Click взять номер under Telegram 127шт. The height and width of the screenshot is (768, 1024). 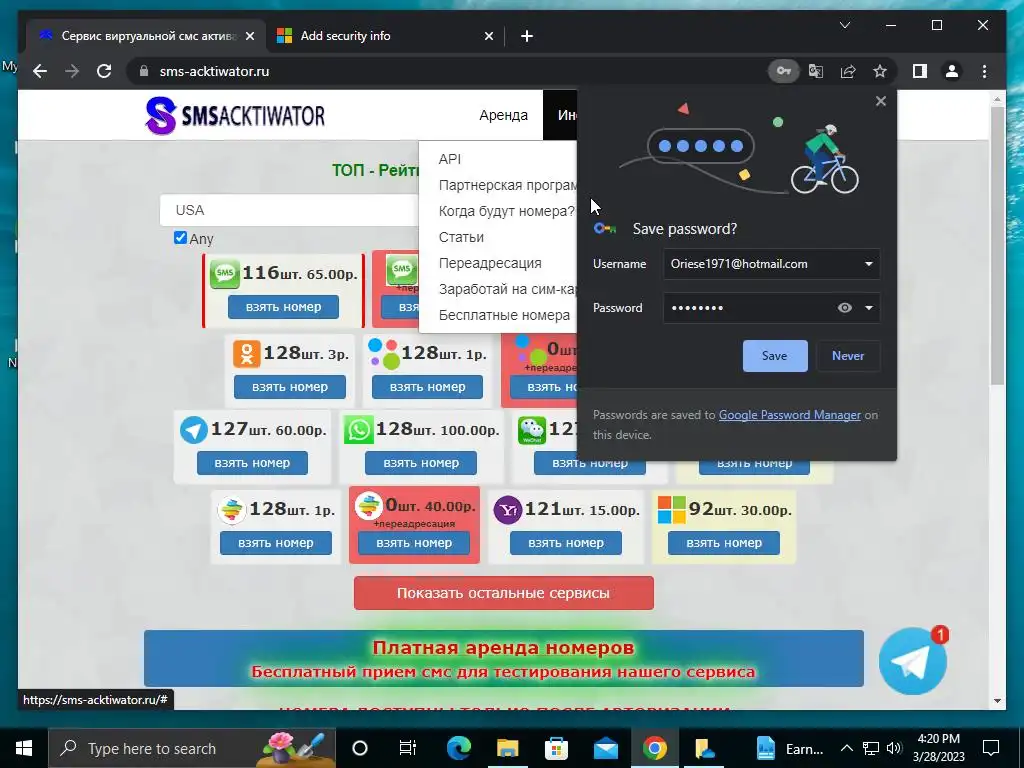point(252,463)
